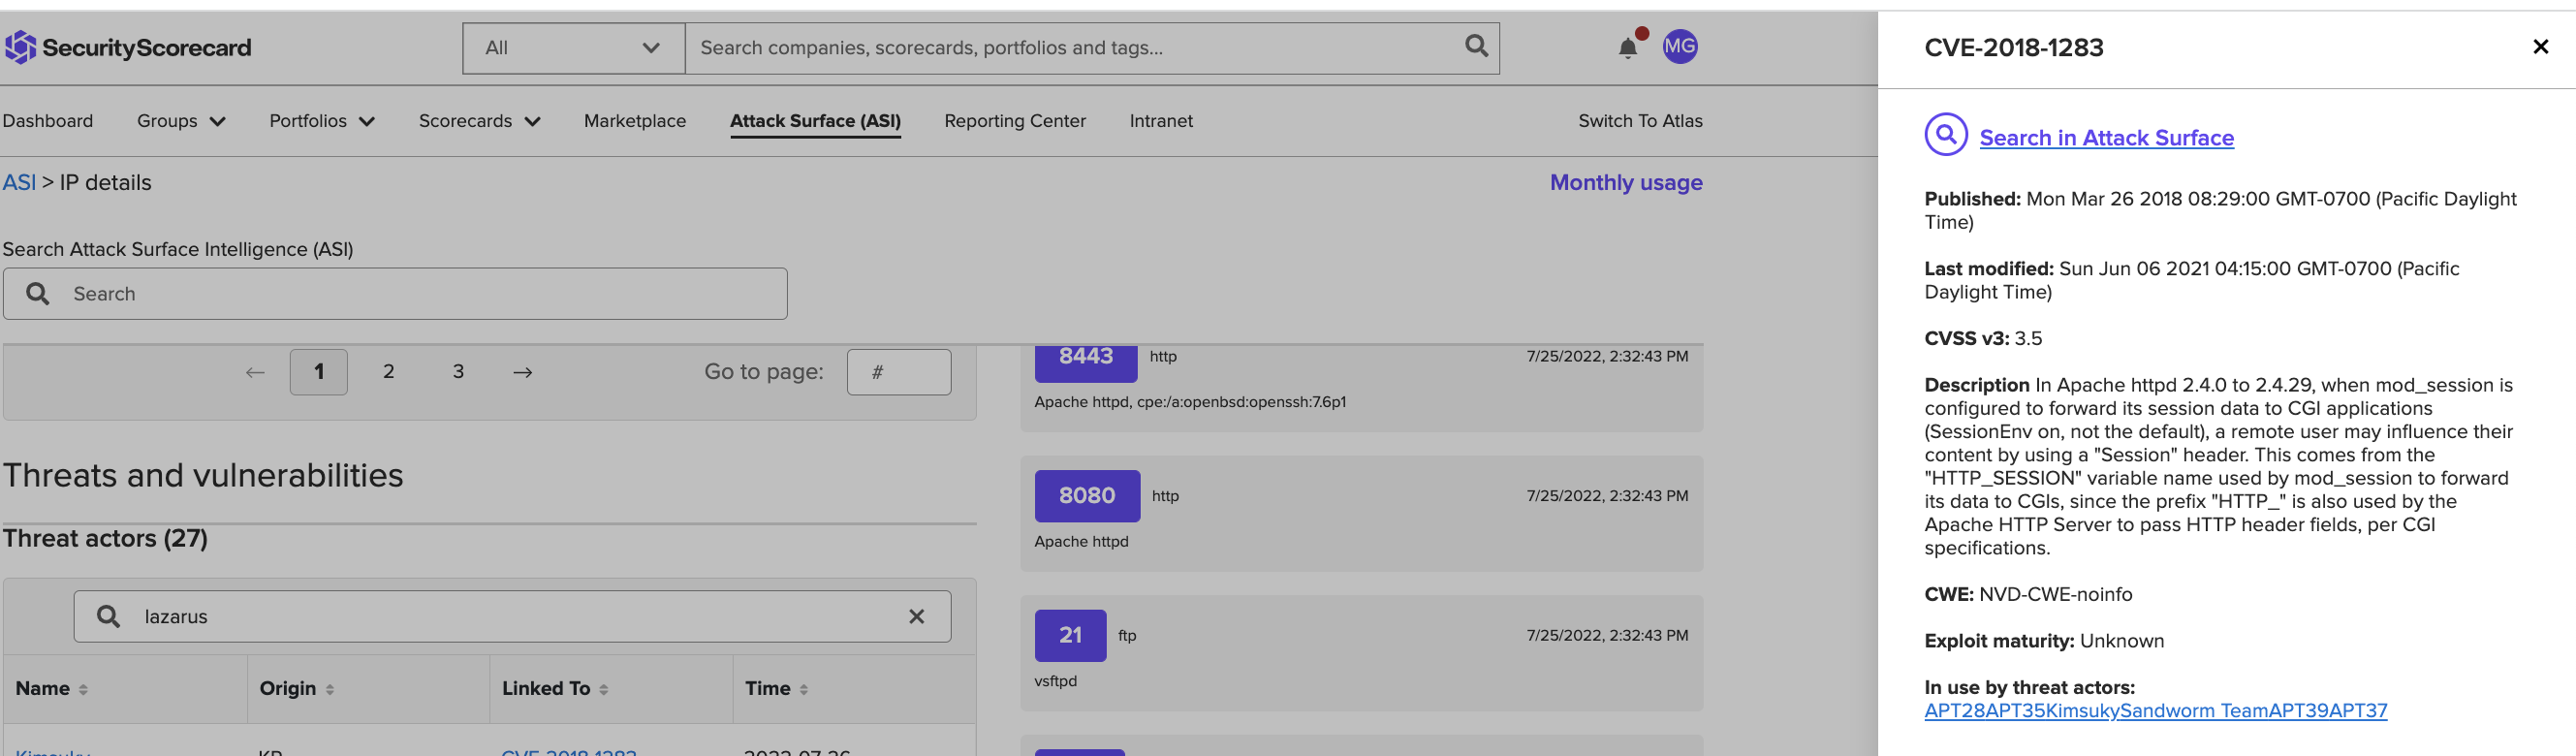Click the CVSS v3: 3.5 value
The image size is (2576, 756).
click(1983, 338)
